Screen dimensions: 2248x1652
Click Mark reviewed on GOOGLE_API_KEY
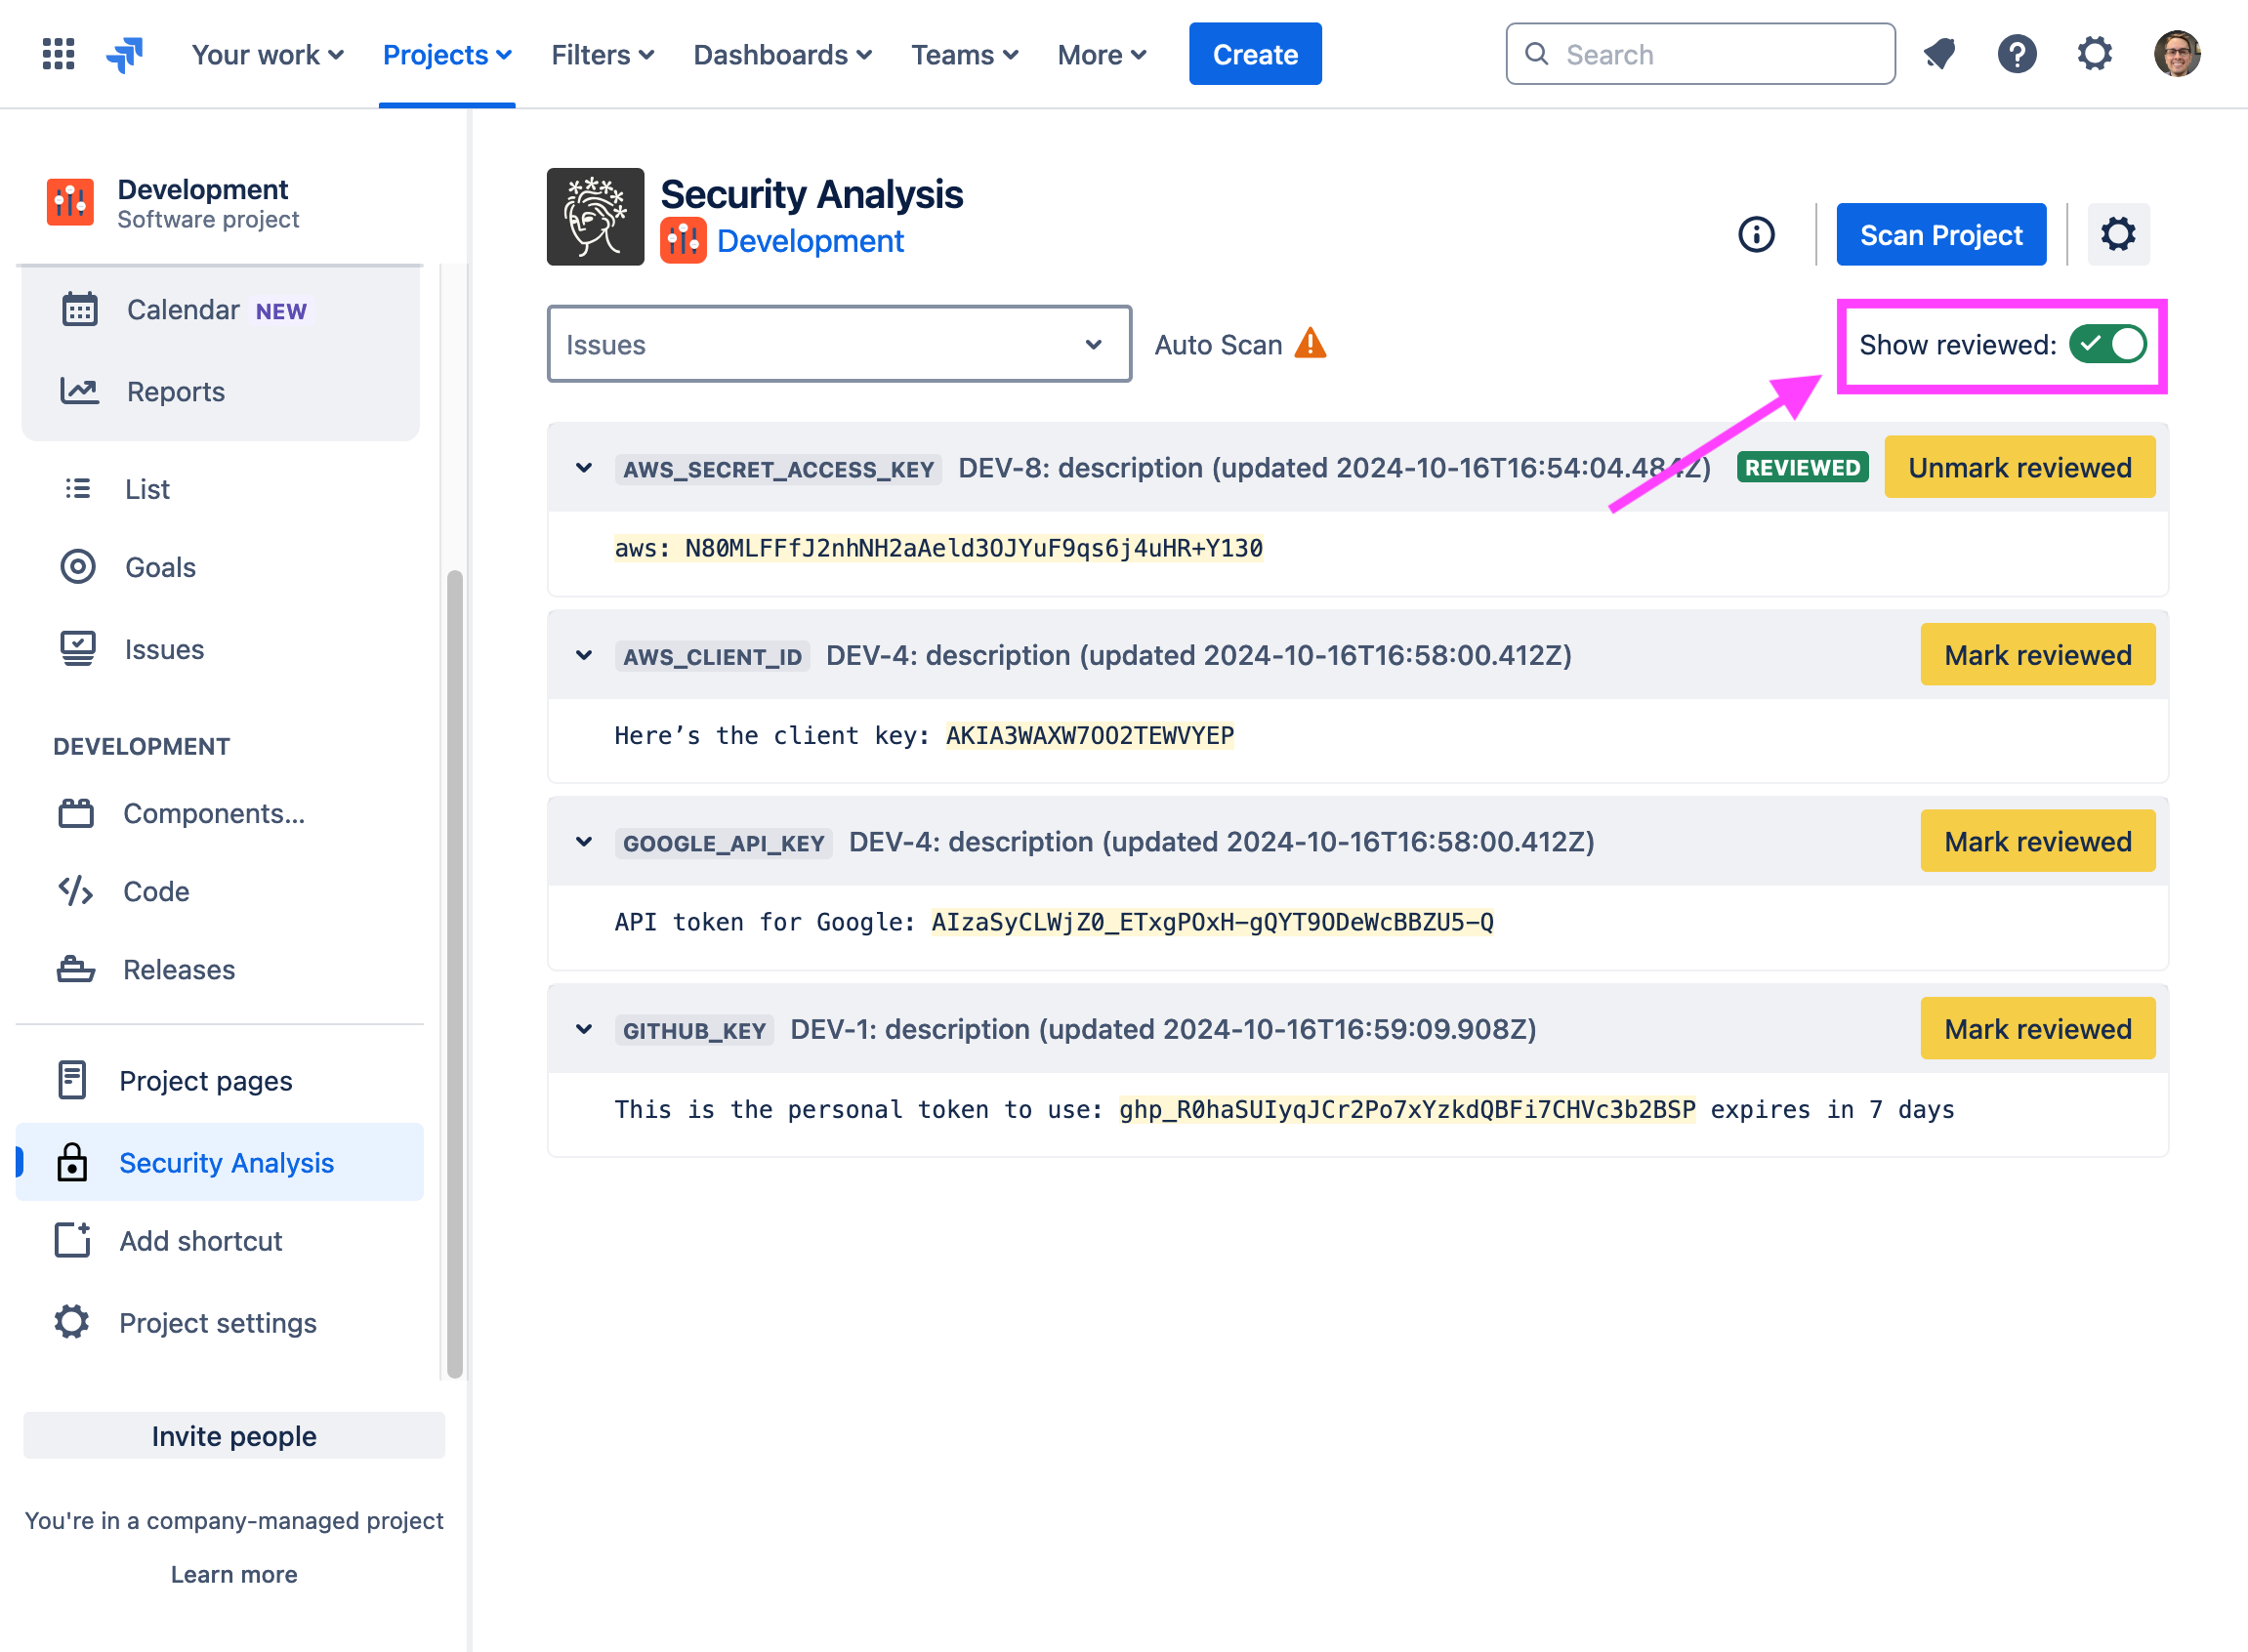2039,841
